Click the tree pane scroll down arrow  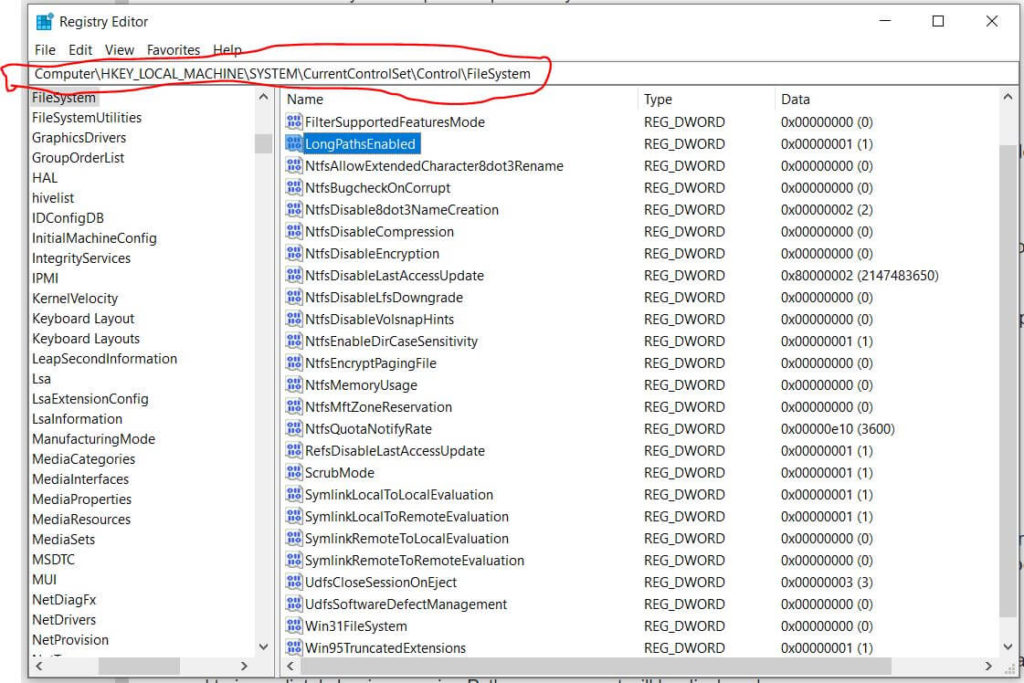264,646
